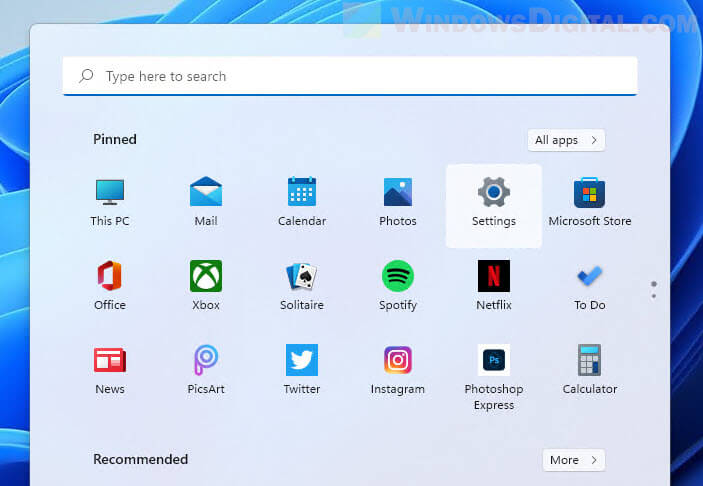
Task: Go to the next pinned apps page dot
Action: tap(654, 296)
